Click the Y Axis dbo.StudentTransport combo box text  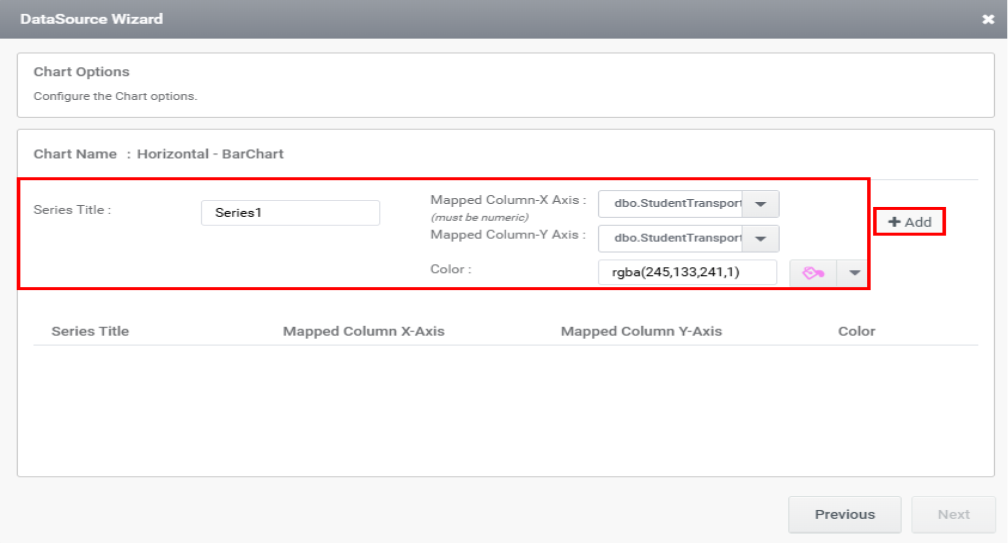click(x=671, y=238)
